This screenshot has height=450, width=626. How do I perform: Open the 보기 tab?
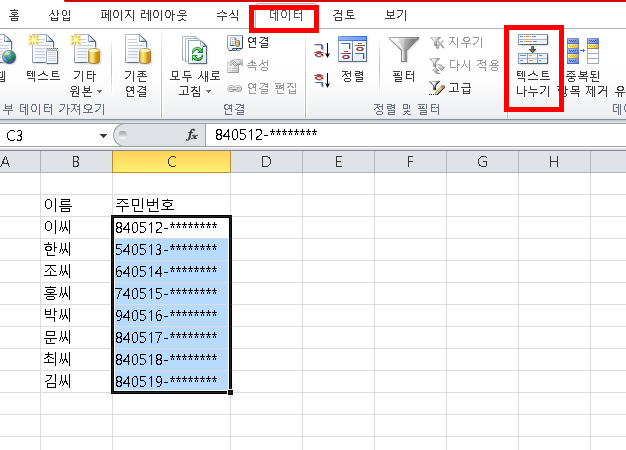pos(396,15)
